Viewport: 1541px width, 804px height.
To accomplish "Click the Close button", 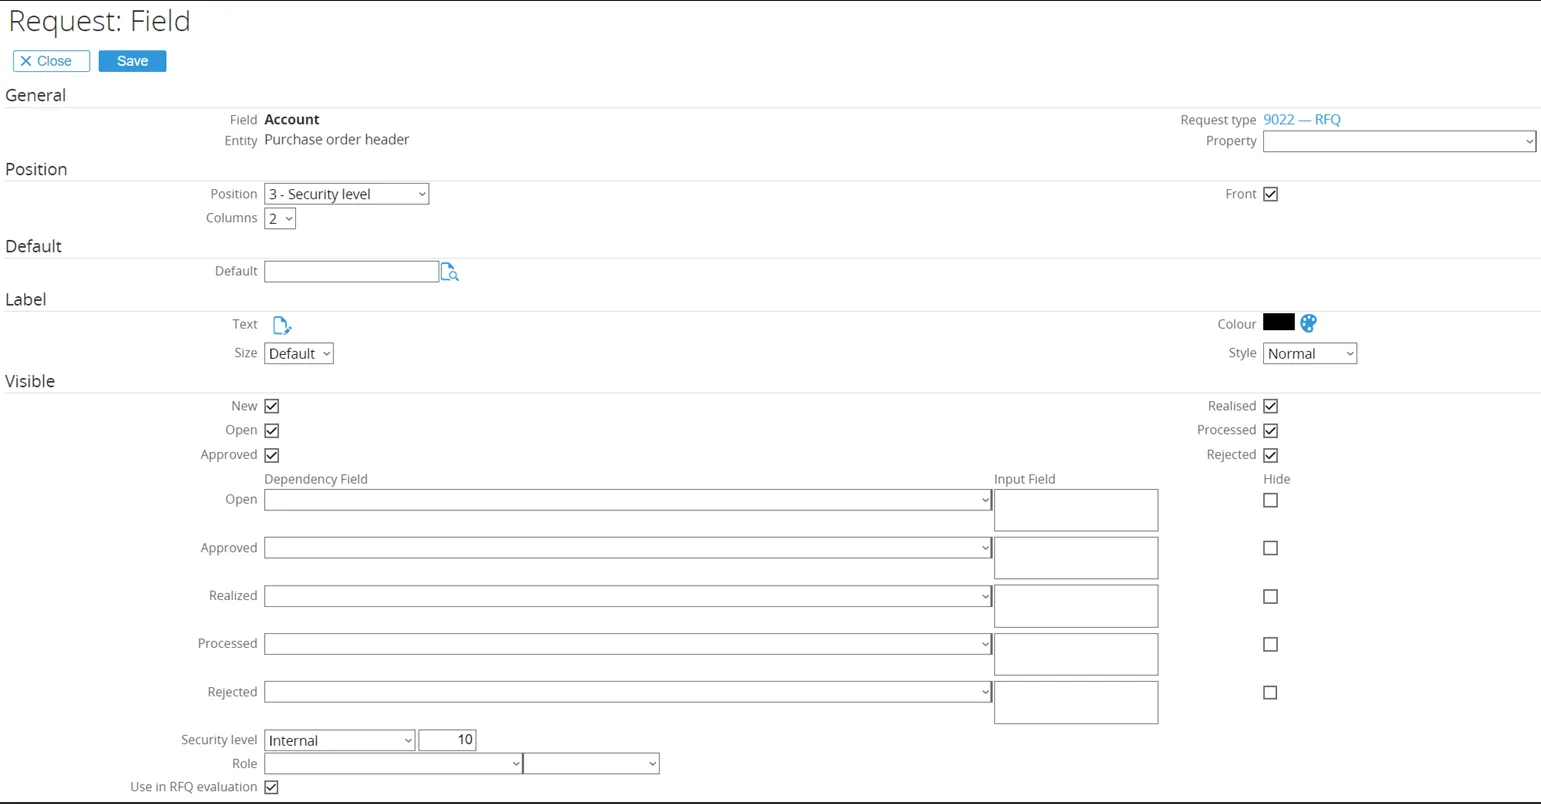I will click(51, 61).
